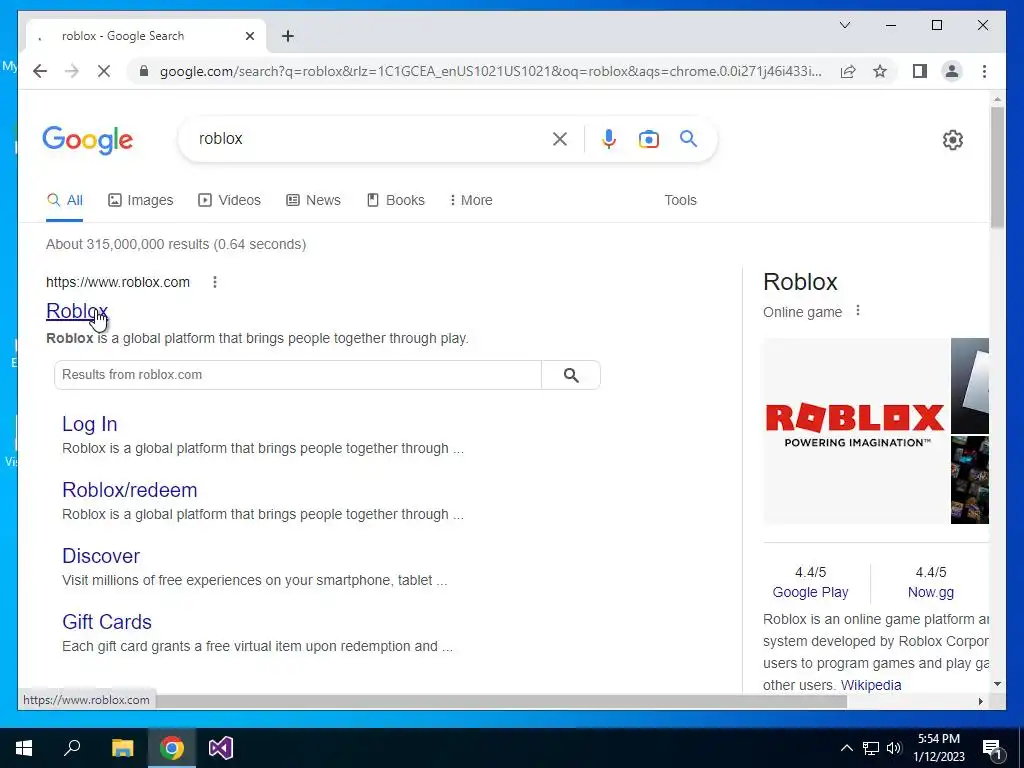
Task: Switch to the Videos tab
Action: 229,200
